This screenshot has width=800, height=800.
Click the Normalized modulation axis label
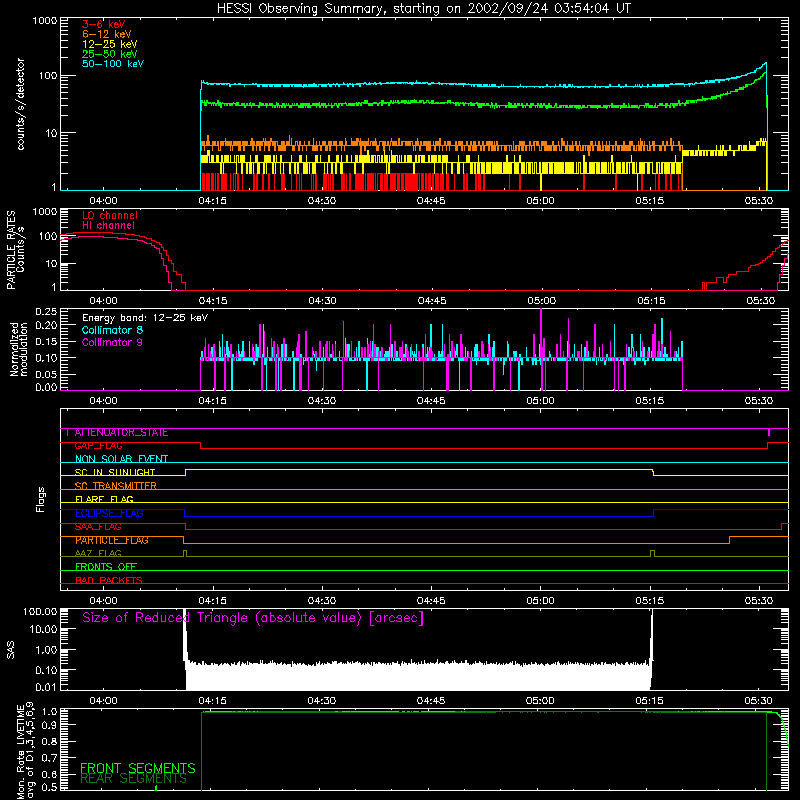tap(19, 349)
